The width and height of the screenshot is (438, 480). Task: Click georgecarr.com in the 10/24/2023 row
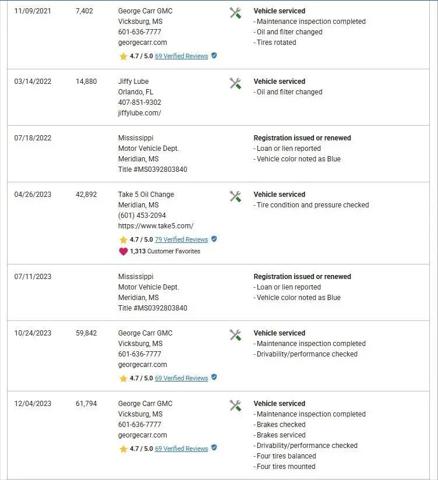click(142, 364)
